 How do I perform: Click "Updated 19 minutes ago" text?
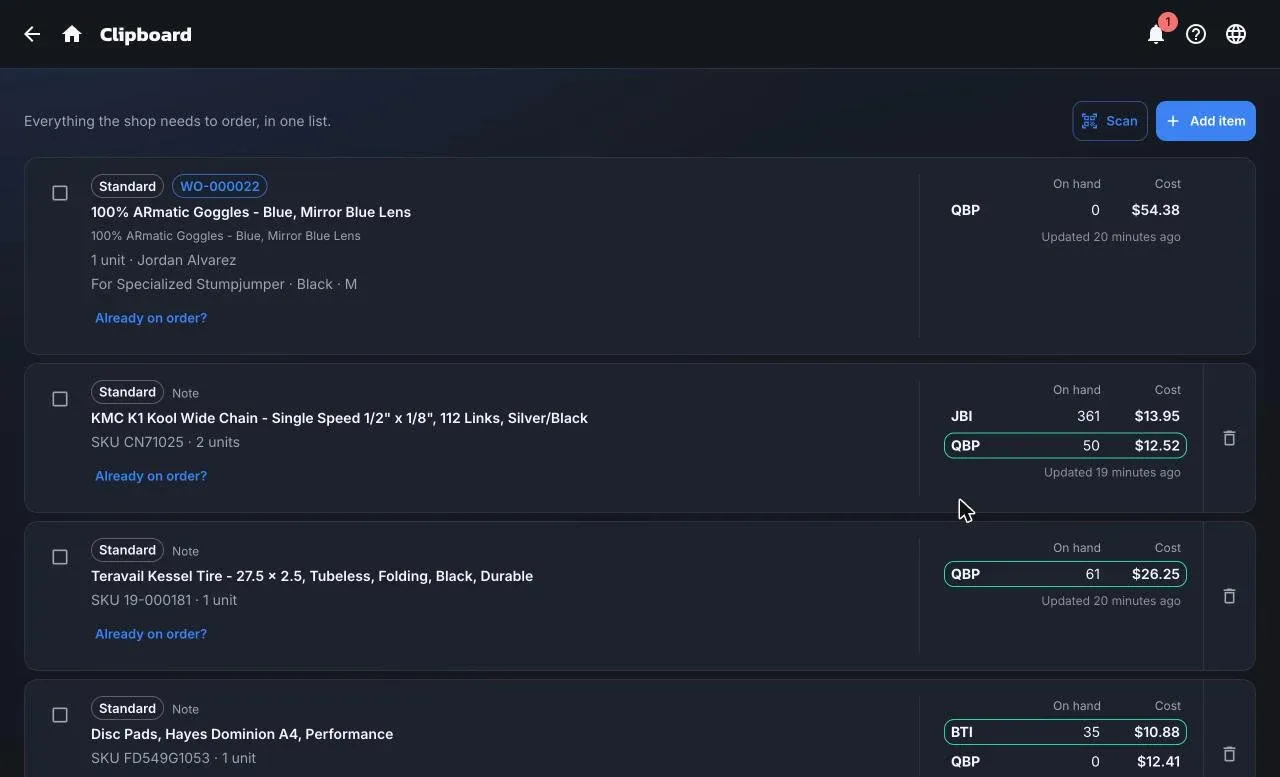click(1112, 472)
